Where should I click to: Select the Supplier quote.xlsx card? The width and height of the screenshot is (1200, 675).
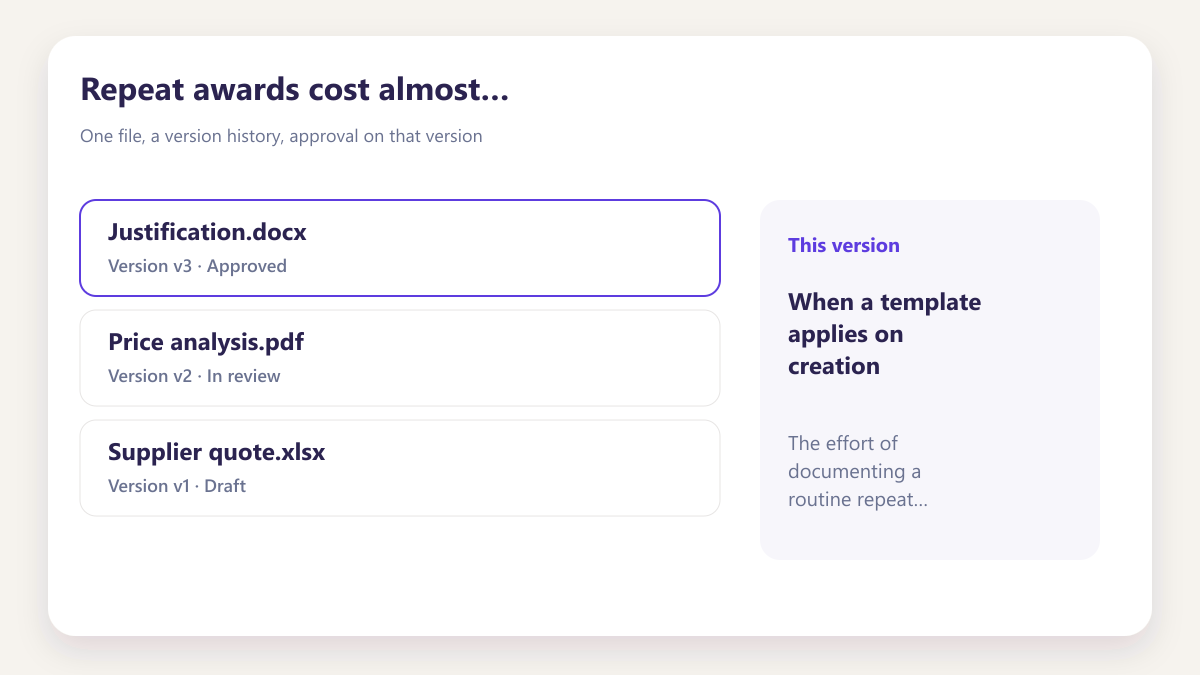point(400,468)
